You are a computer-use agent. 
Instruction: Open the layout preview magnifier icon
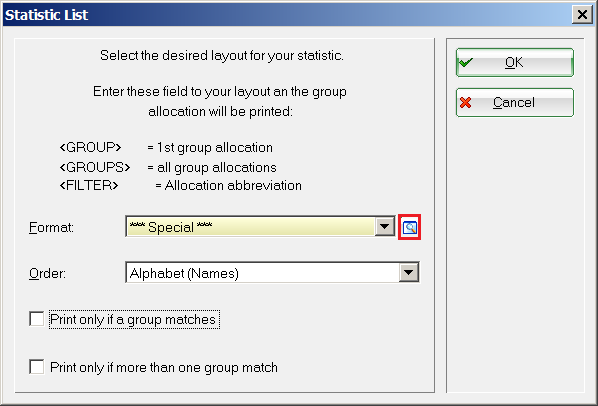coord(410,228)
